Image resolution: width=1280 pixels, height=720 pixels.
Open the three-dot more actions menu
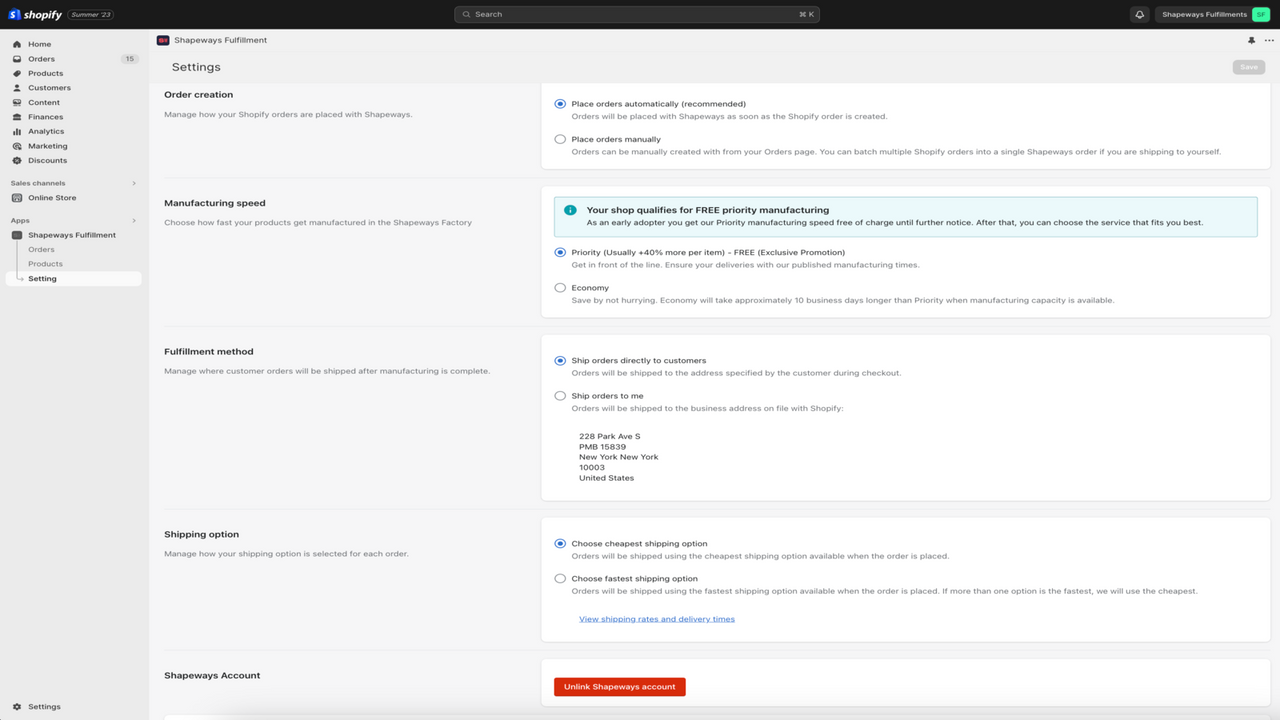coord(1269,41)
